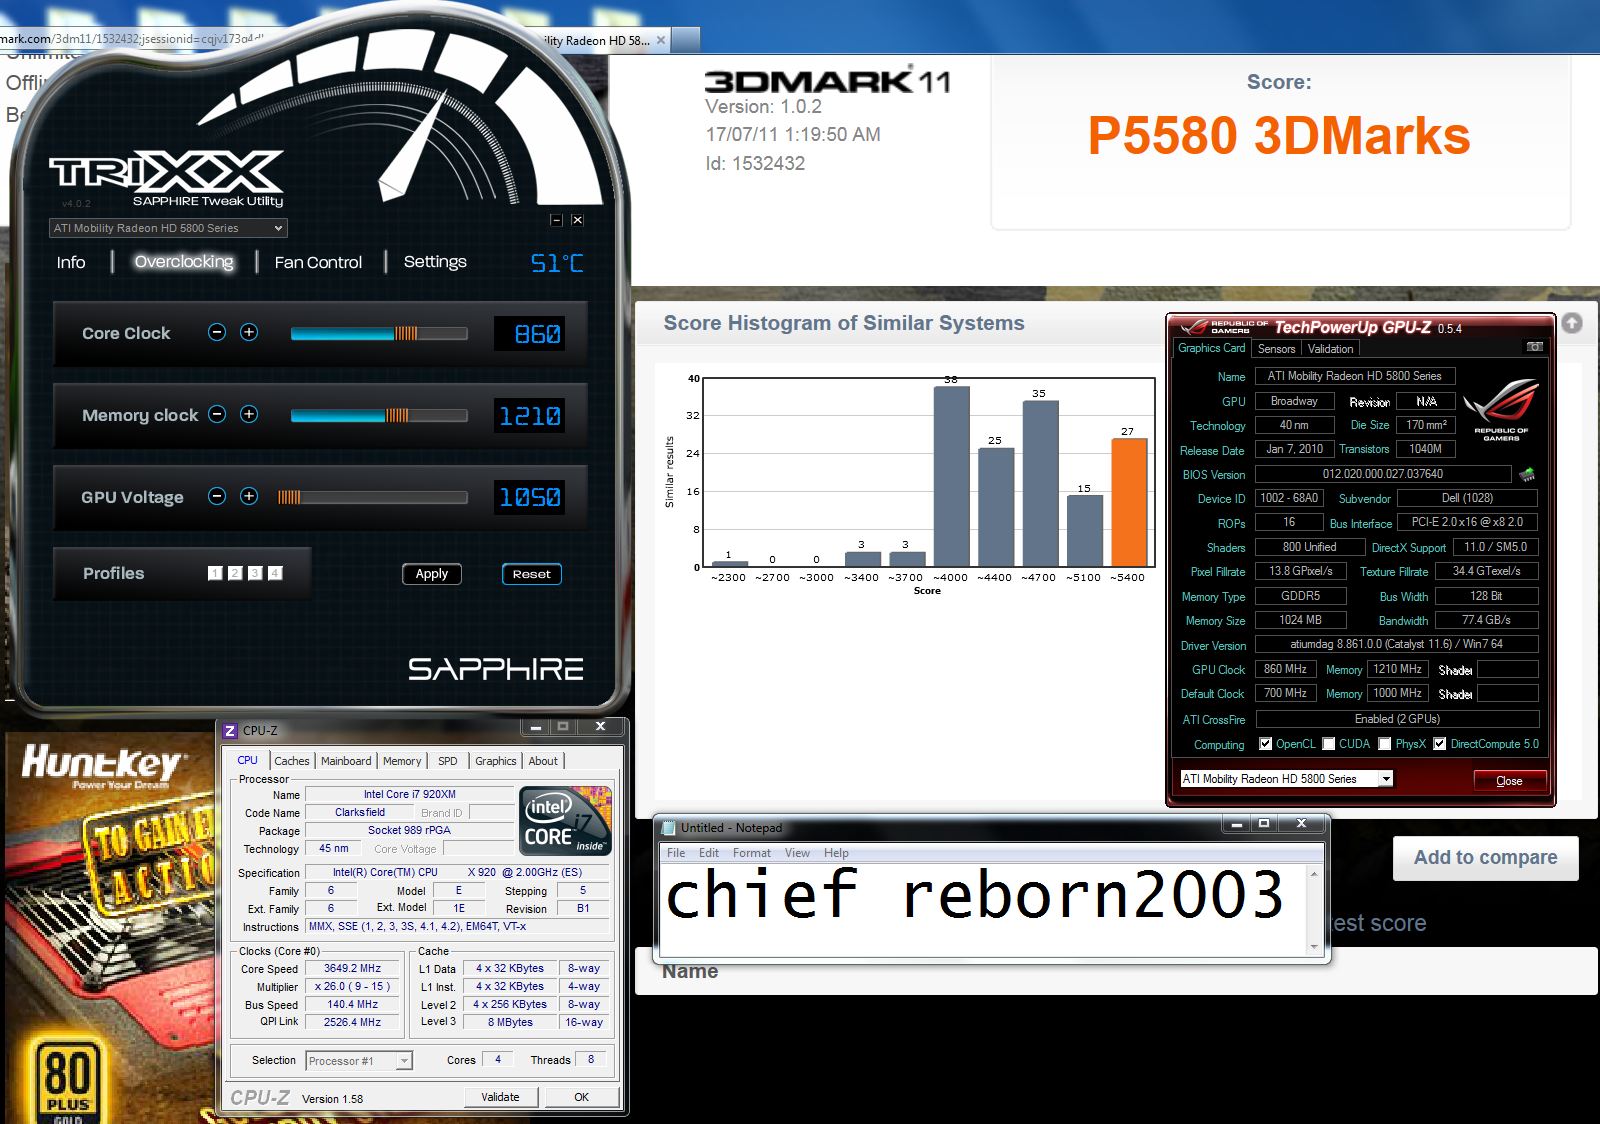The image size is (1600, 1124).
Task: Click the Close button in GPU-Z
Action: [x=1509, y=781]
